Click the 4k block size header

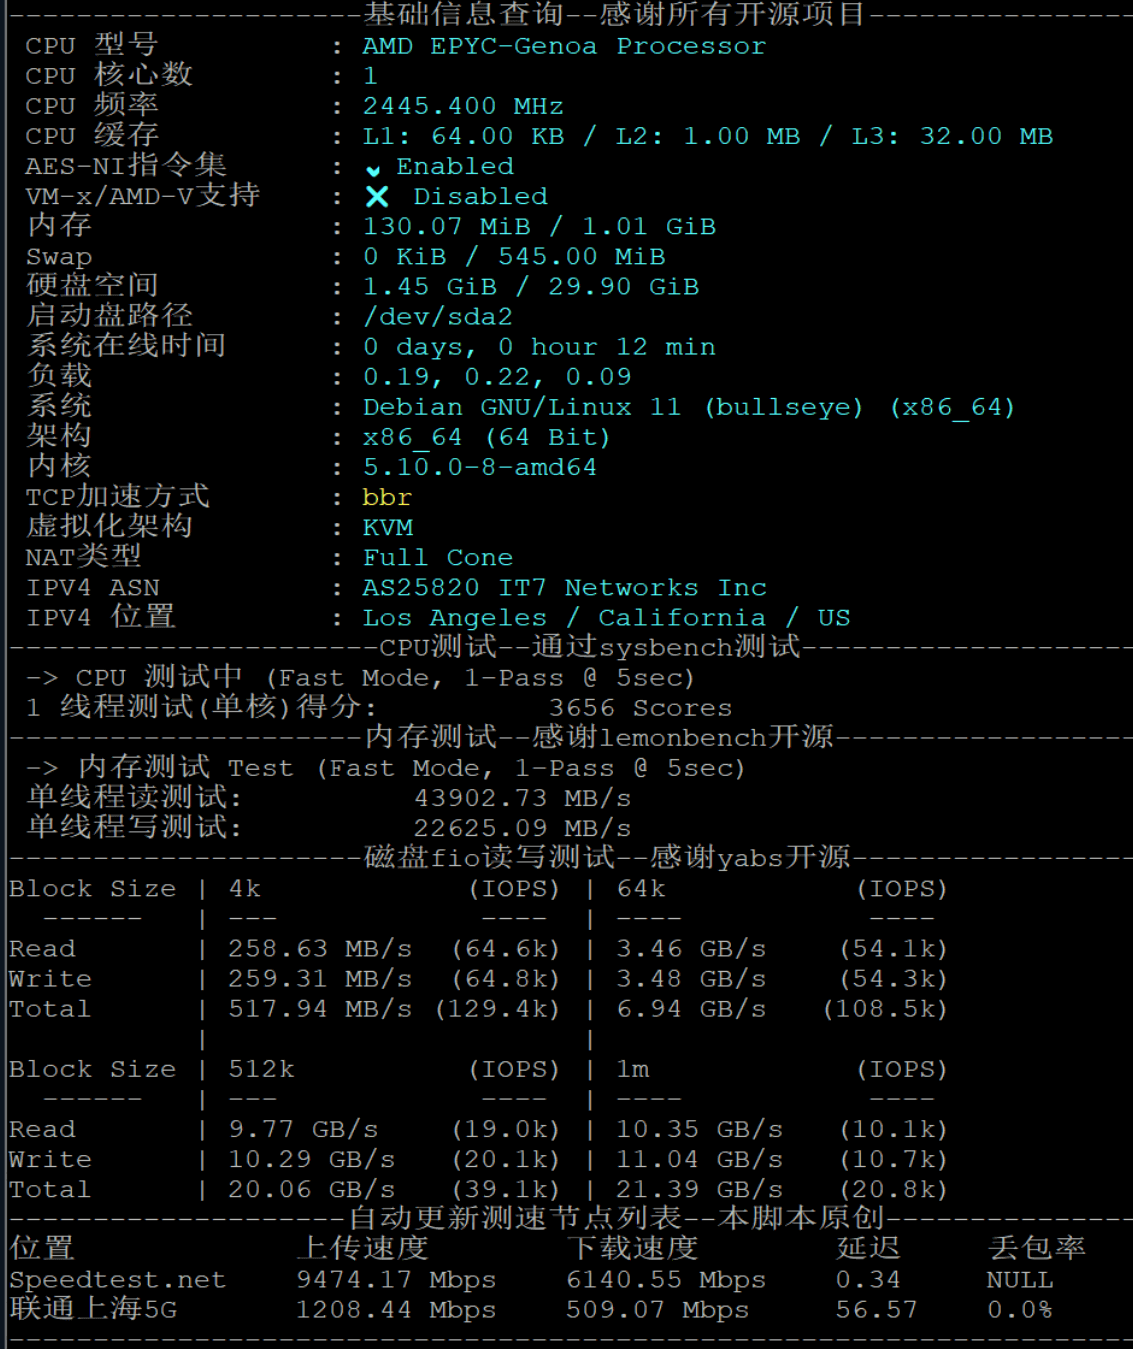click(x=244, y=889)
